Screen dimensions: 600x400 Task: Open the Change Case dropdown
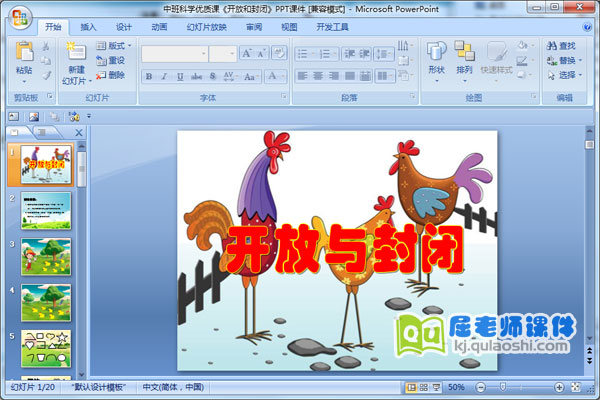[x=251, y=76]
